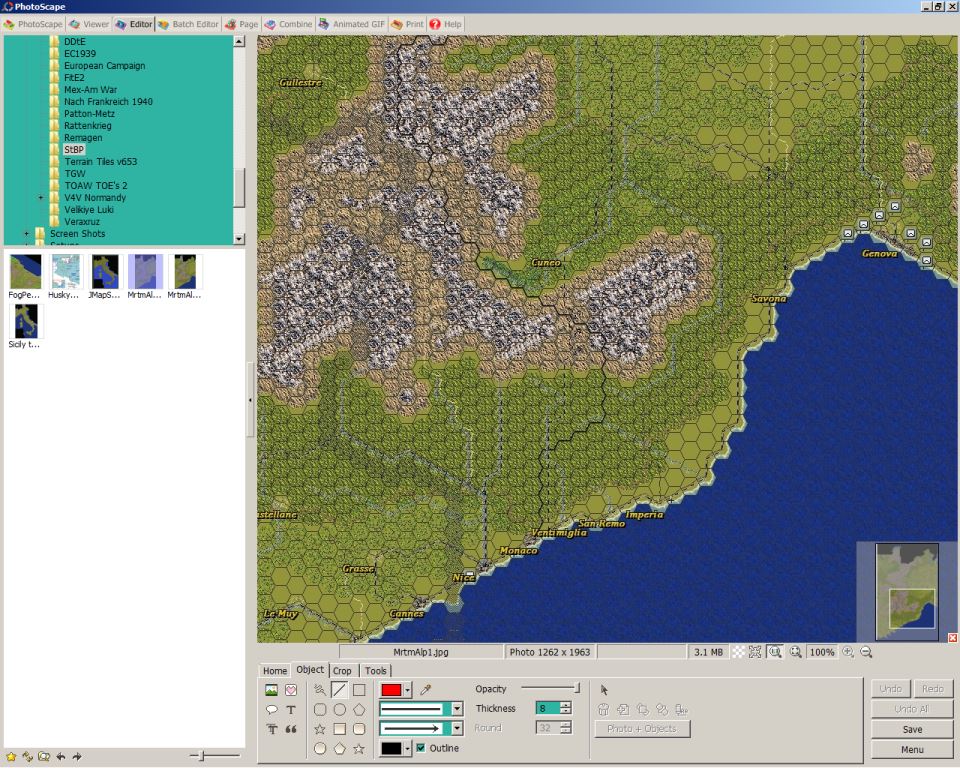Image resolution: width=960 pixels, height=768 pixels.
Task: Select the filled pentagon shape tool
Action: coord(339,748)
